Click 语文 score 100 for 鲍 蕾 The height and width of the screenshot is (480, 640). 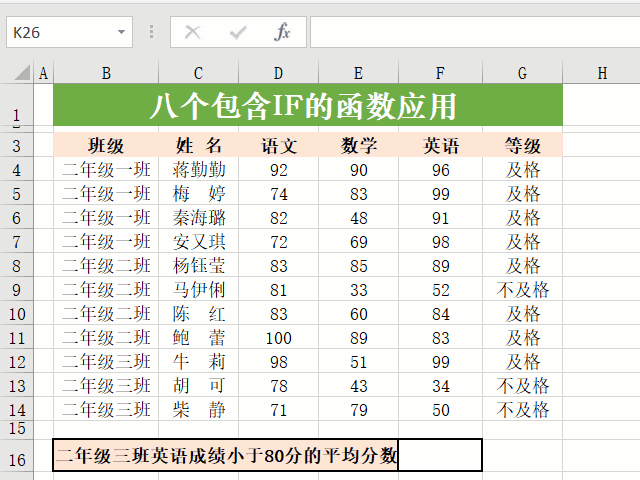[278, 338]
